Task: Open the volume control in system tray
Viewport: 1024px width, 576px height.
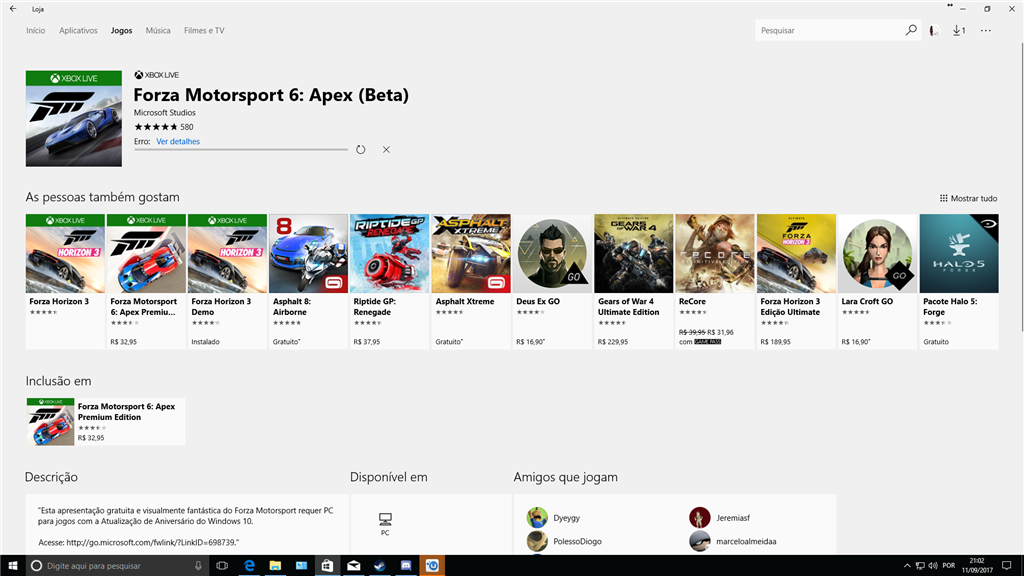Action: point(933,566)
